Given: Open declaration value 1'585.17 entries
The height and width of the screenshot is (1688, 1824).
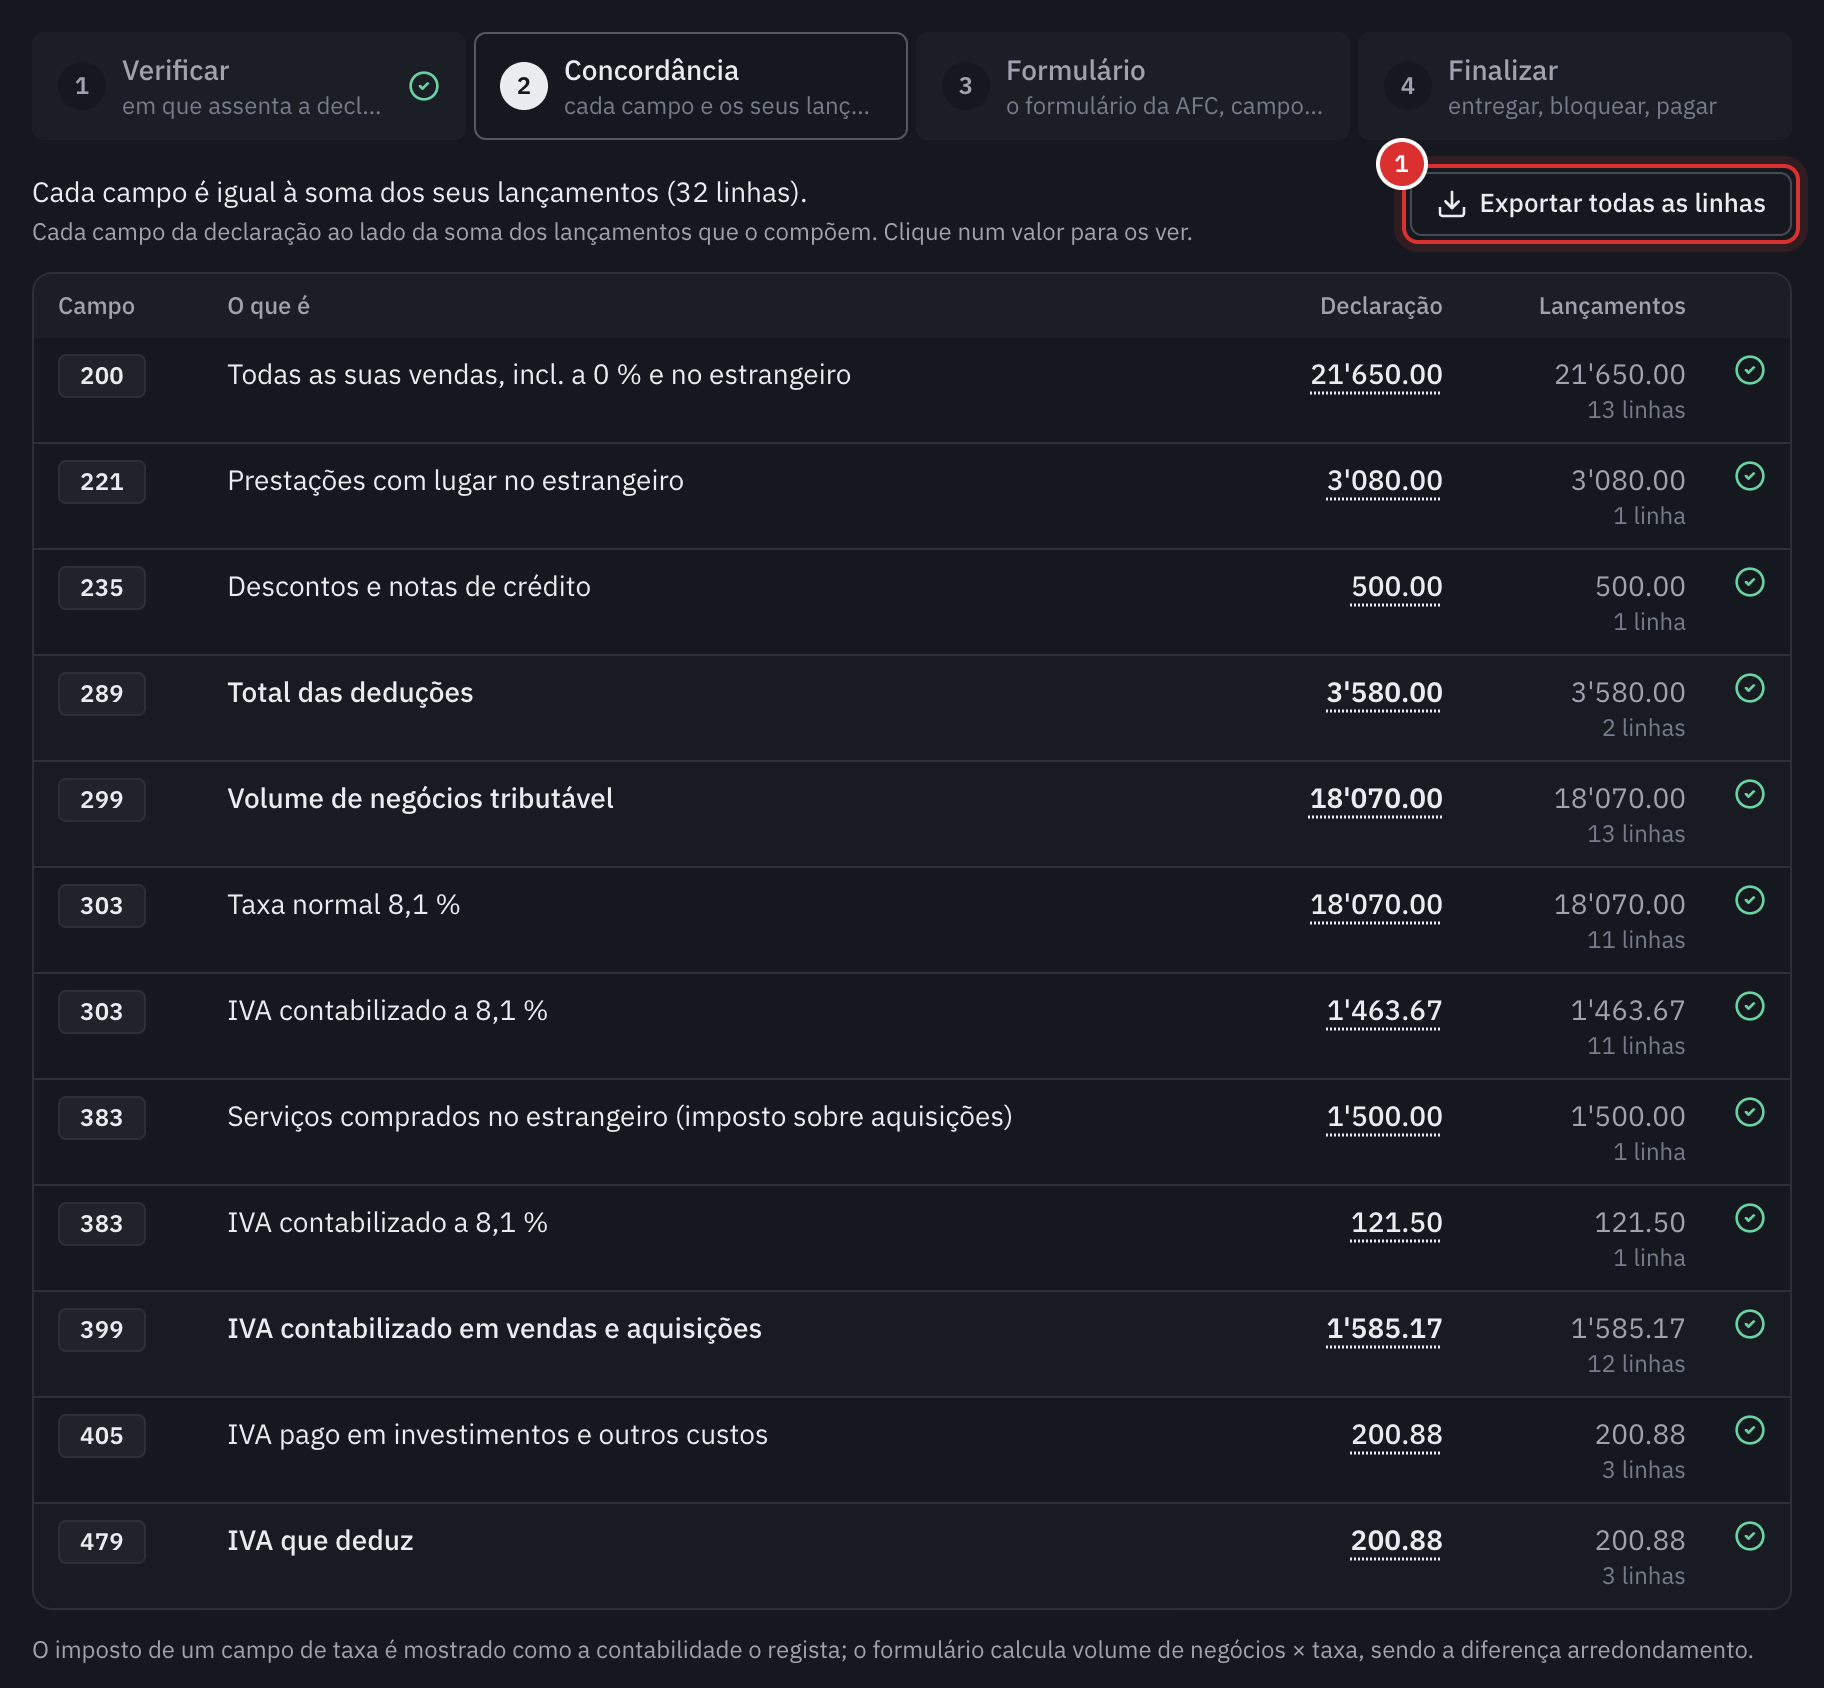Looking at the screenshot, I should point(1384,1329).
